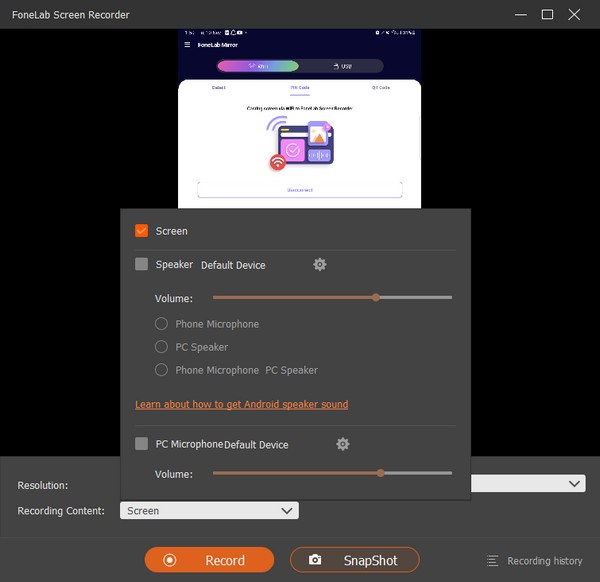Adjust the Speaker volume slider handle
600x582 pixels.
coord(376,297)
